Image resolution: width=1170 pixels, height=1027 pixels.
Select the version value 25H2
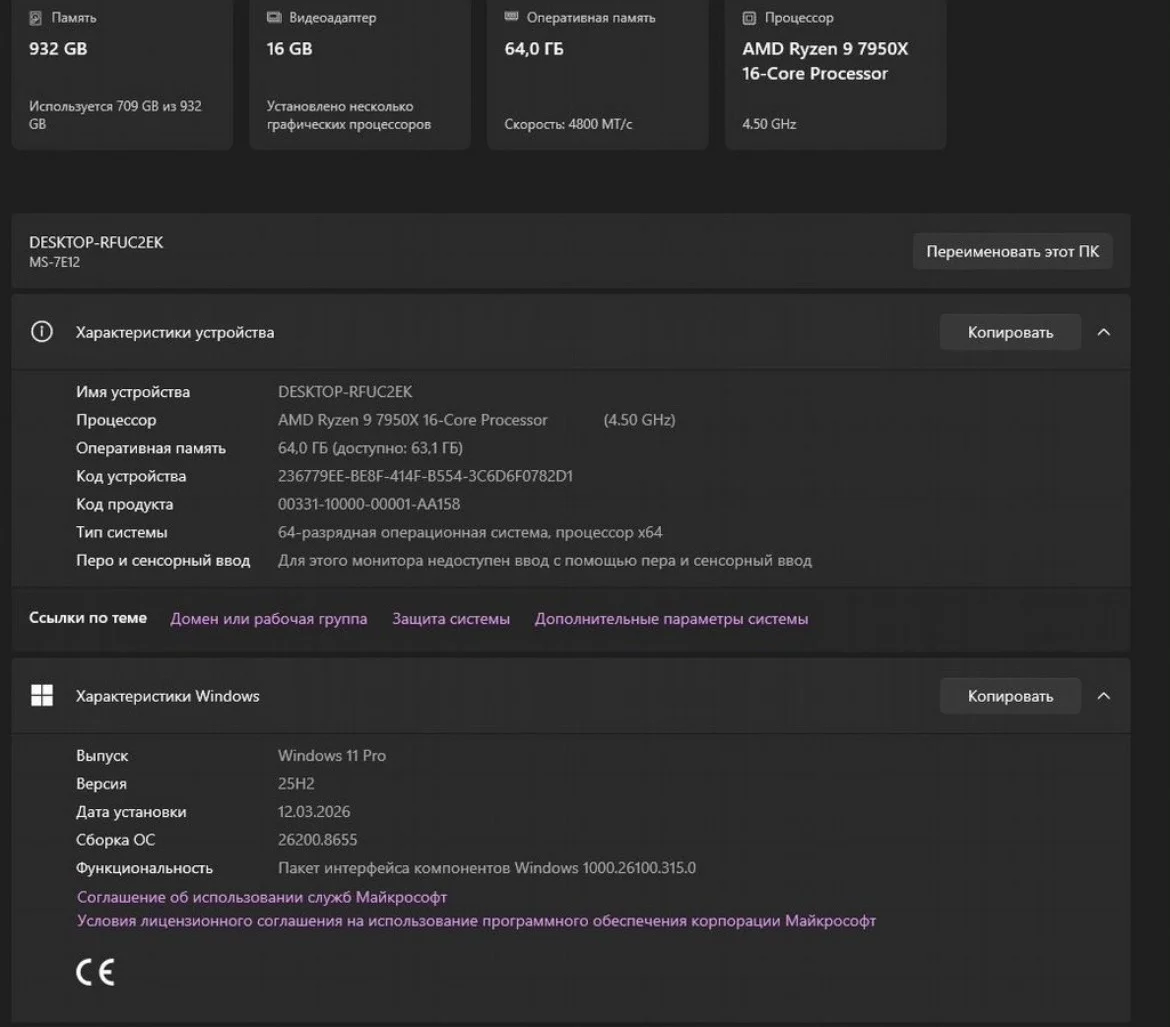[296, 784]
